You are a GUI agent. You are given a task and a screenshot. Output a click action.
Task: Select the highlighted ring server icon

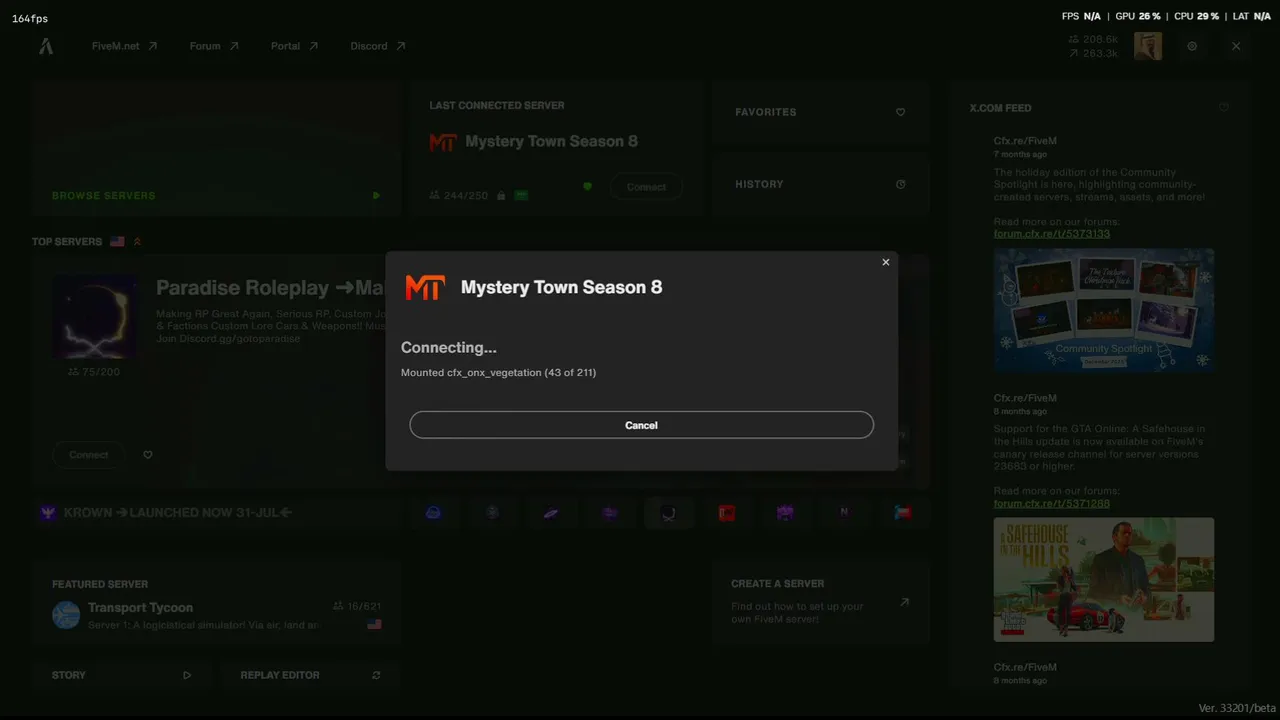(x=669, y=513)
